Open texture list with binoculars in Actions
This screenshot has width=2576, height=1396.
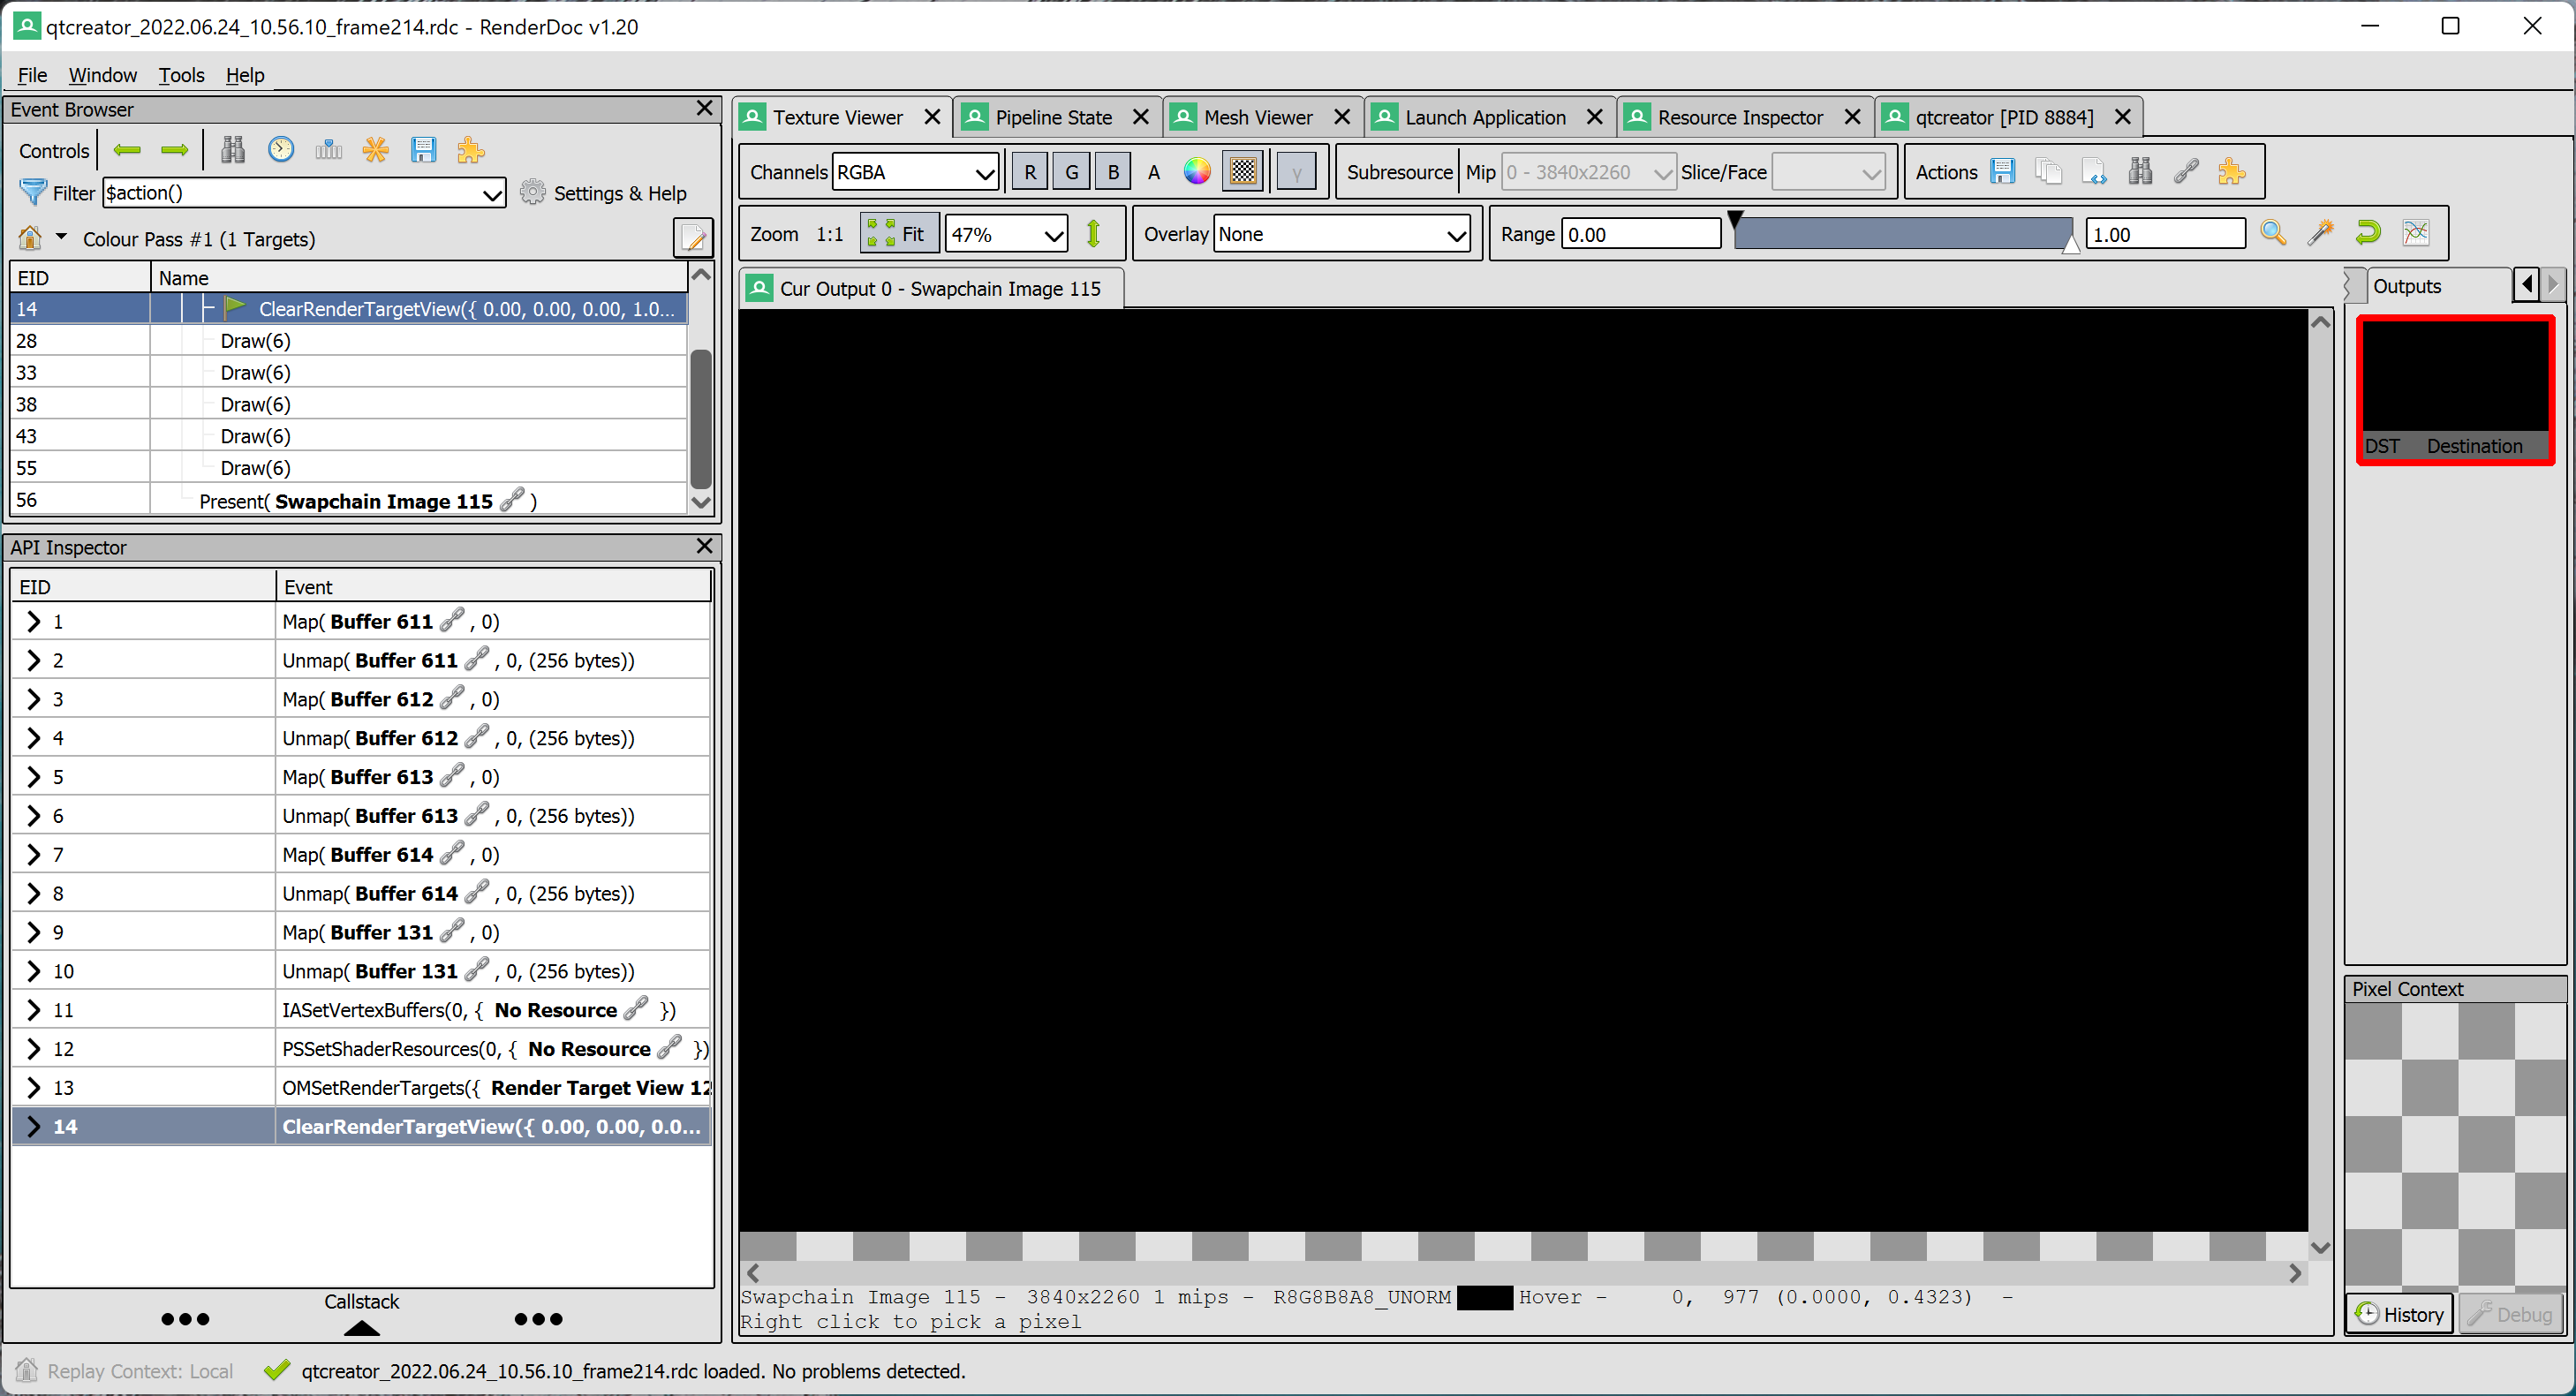coord(2140,171)
